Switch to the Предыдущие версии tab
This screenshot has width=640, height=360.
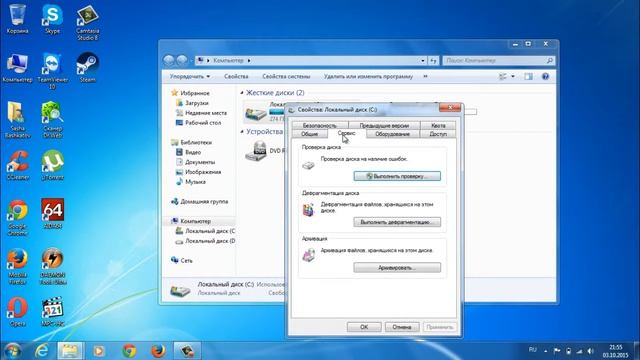click(384, 125)
